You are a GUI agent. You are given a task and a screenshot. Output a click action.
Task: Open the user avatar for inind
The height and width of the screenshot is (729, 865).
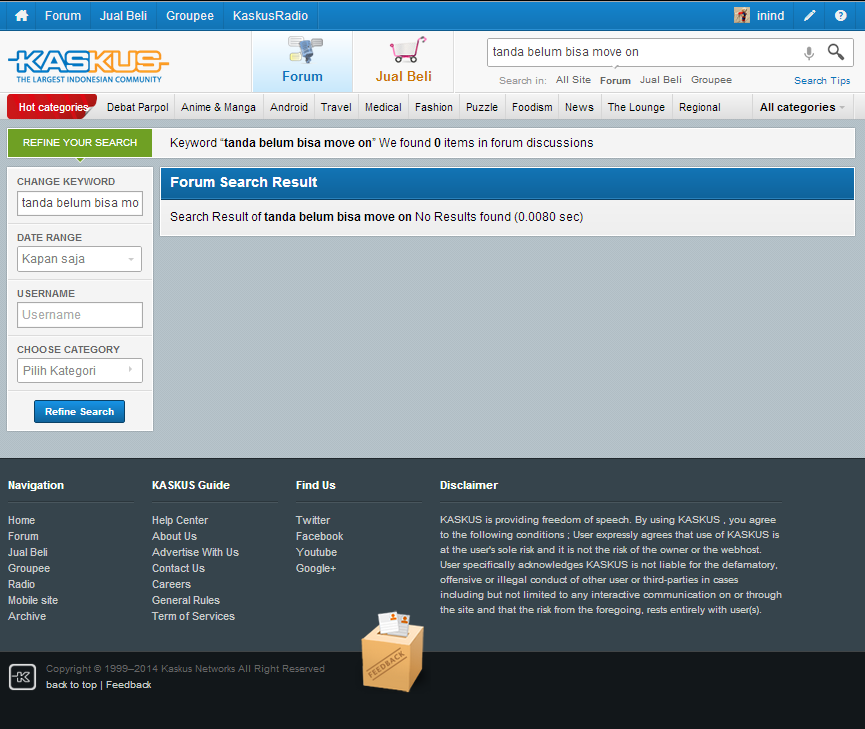point(741,15)
